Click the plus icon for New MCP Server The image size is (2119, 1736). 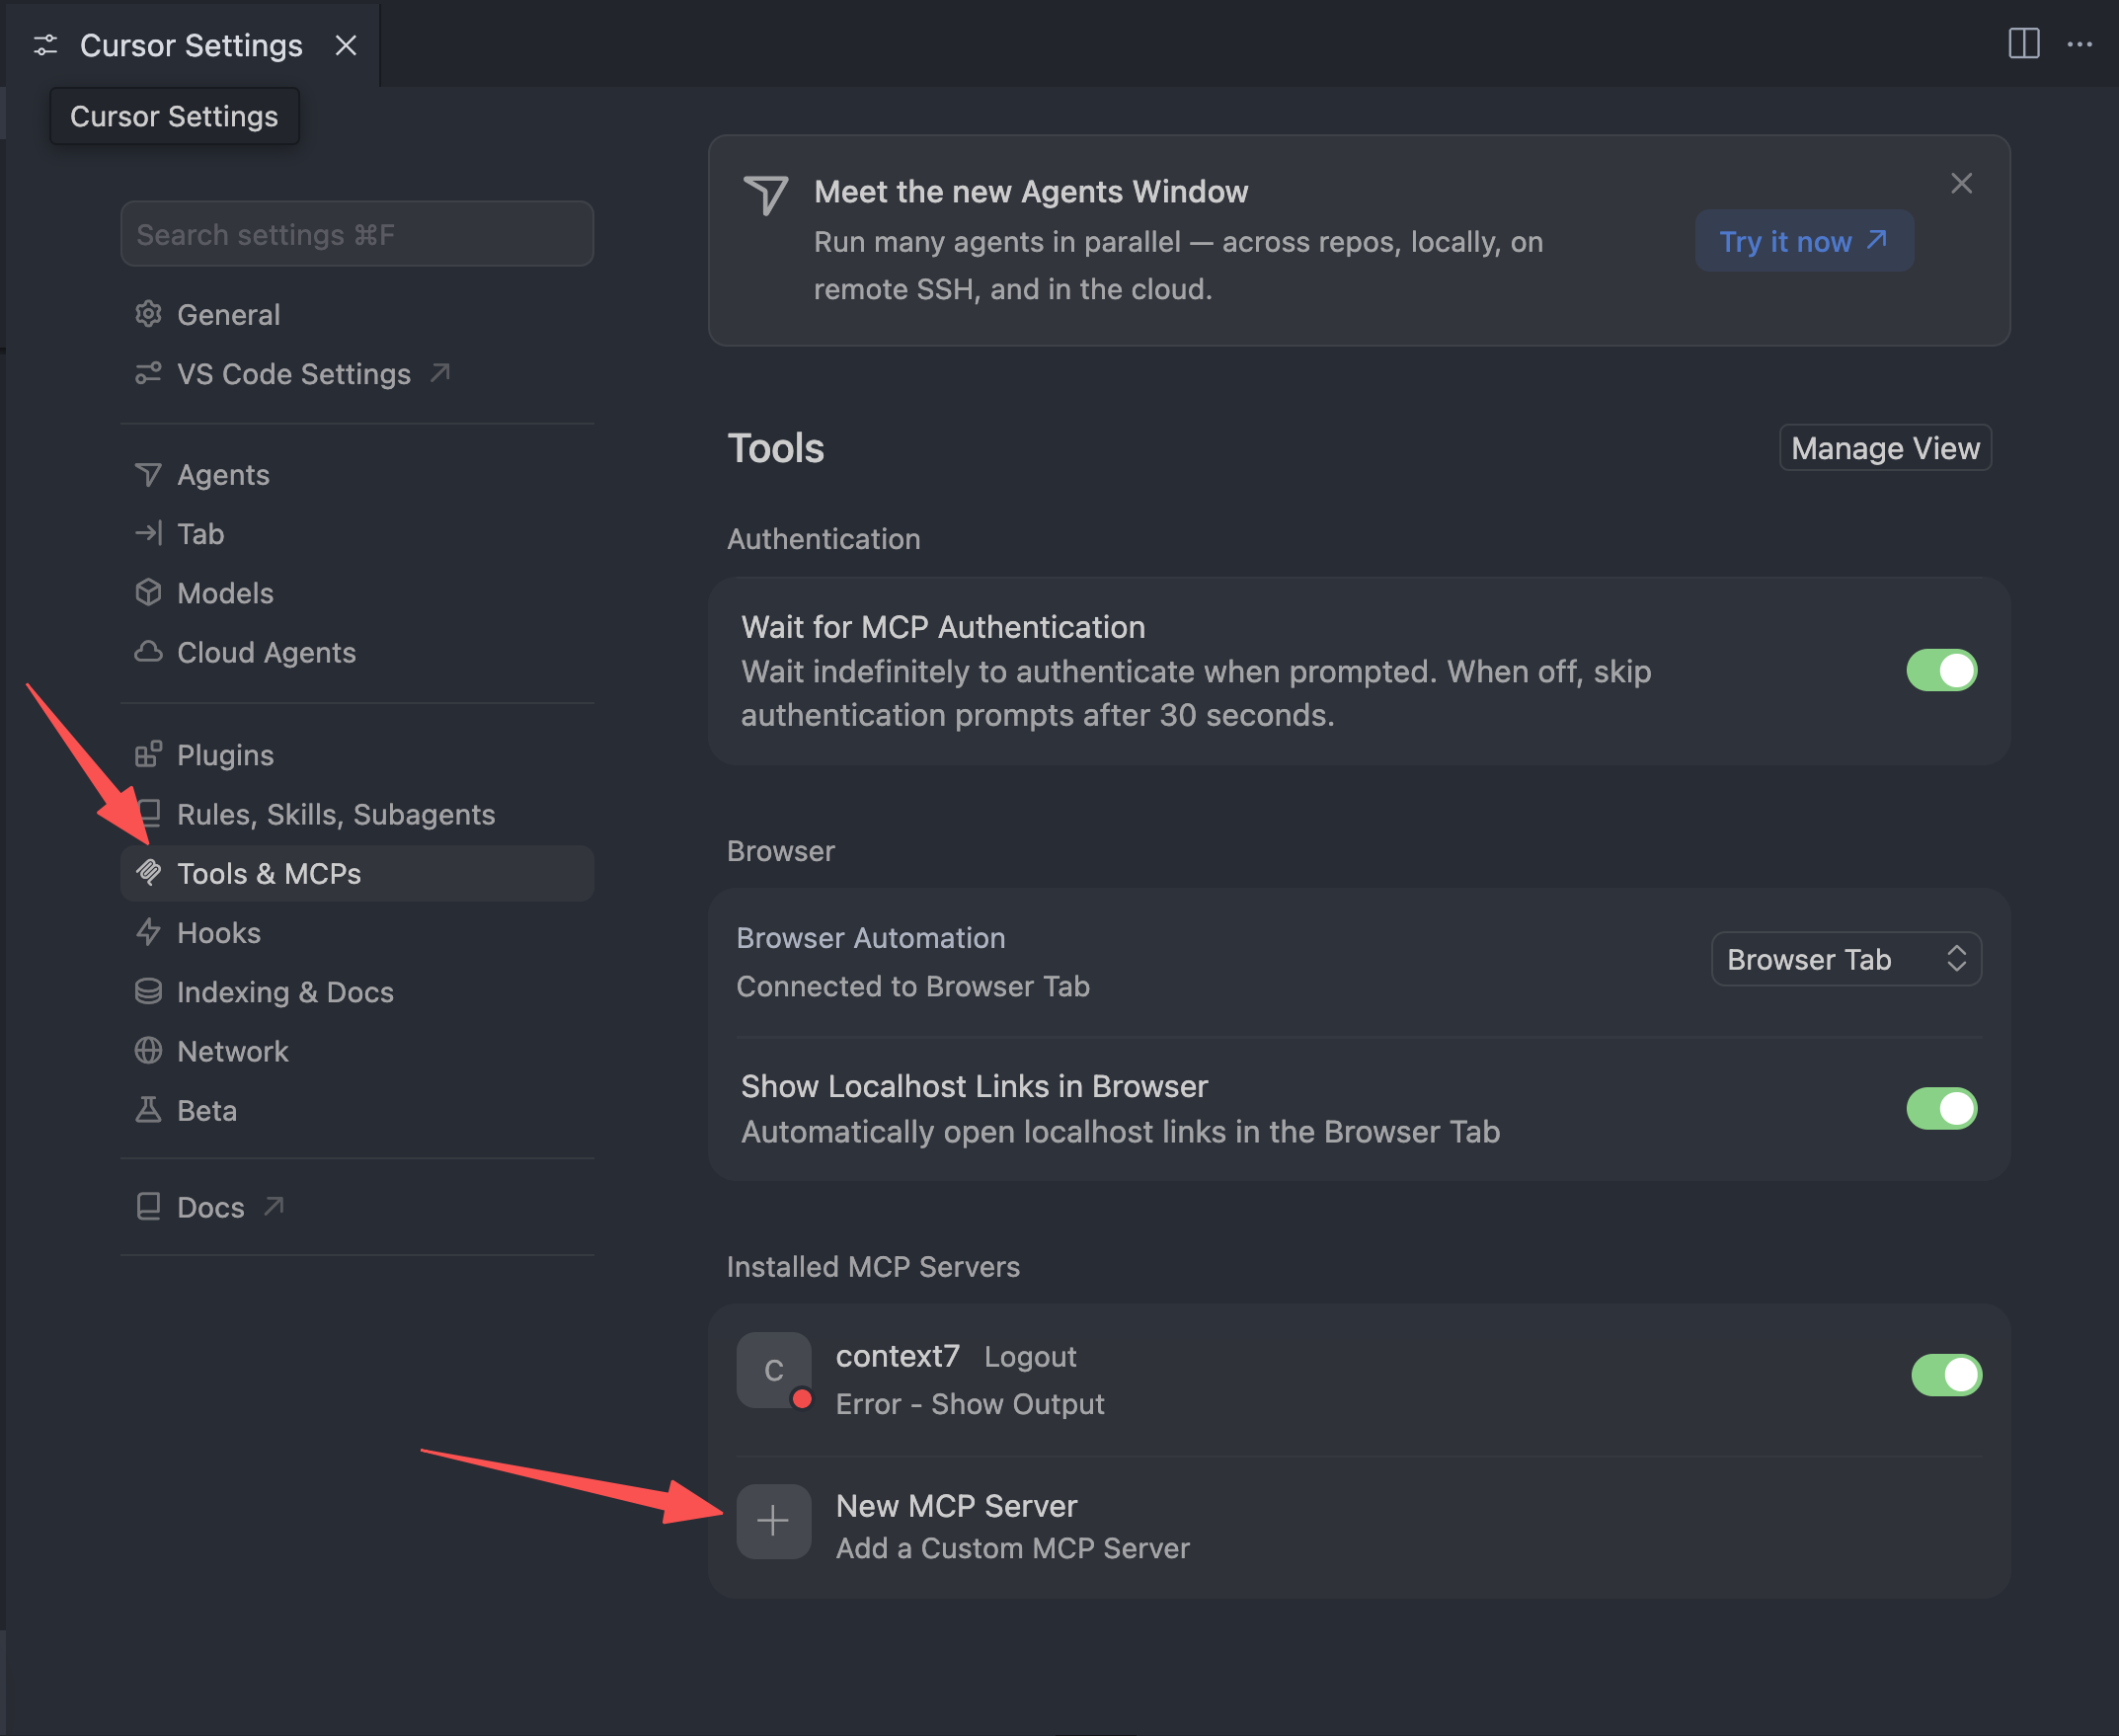coord(773,1521)
